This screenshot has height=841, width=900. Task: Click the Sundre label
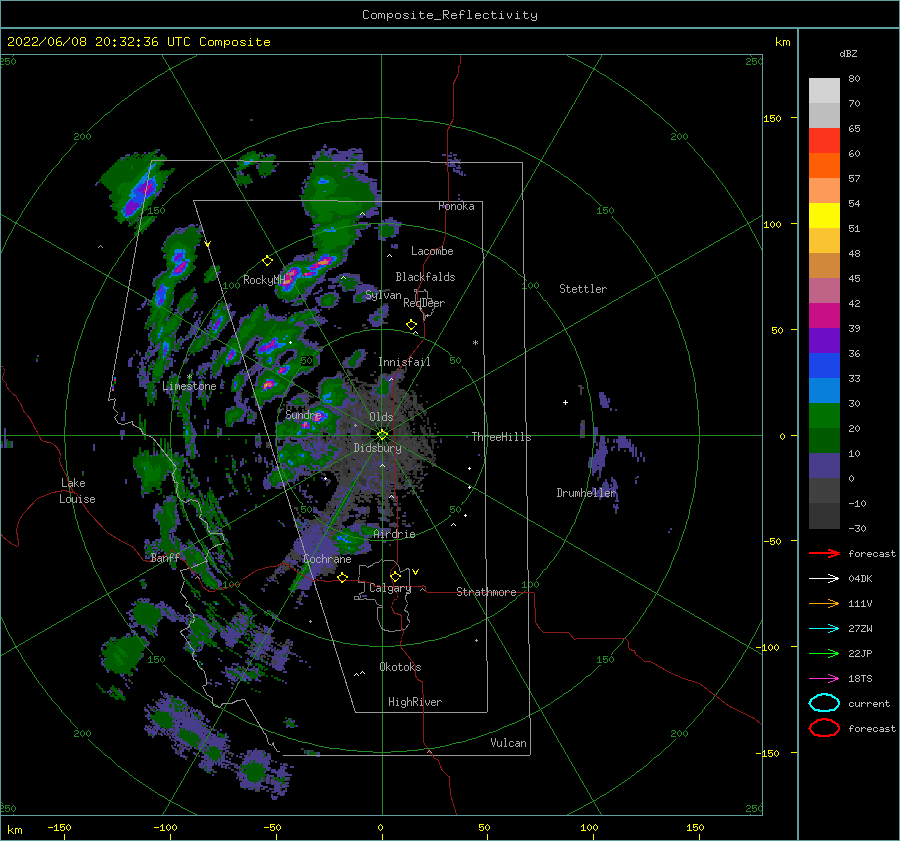303,414
